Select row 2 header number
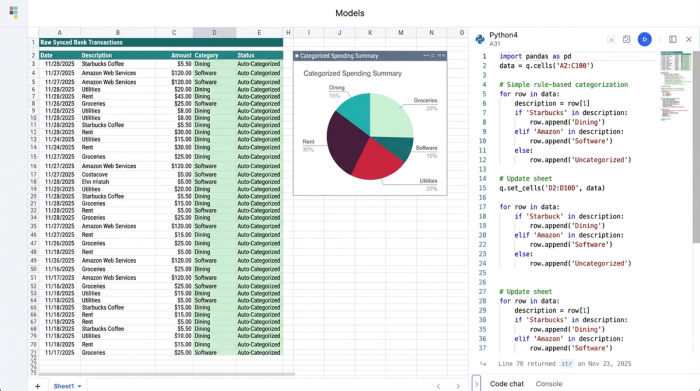Screen dimensions: 700x391 tap(33, 55)
